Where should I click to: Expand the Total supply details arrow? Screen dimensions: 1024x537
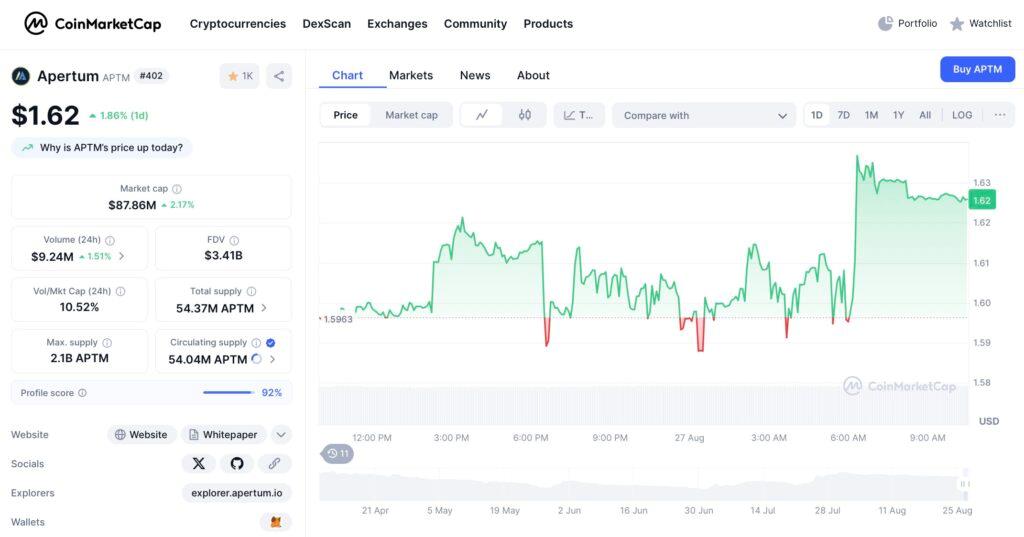click(x=264, y=308)
